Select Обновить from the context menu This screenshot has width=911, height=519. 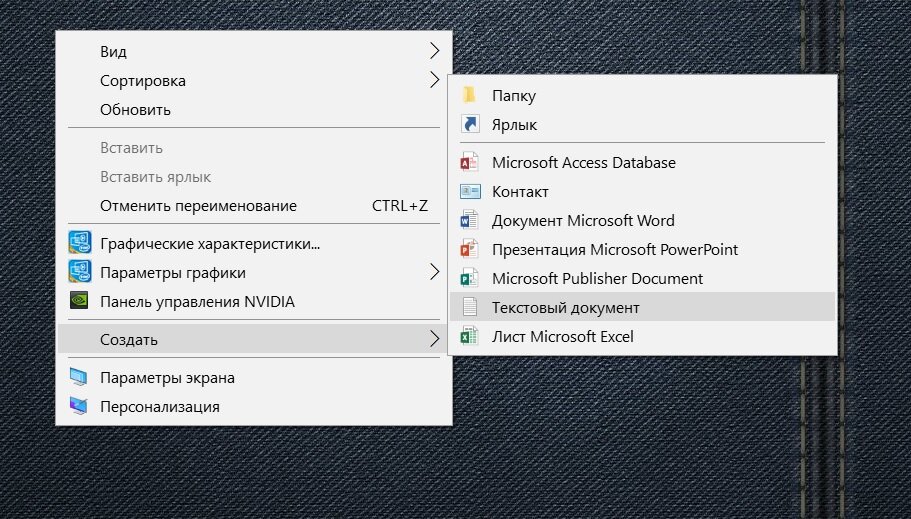click(135, 109)
